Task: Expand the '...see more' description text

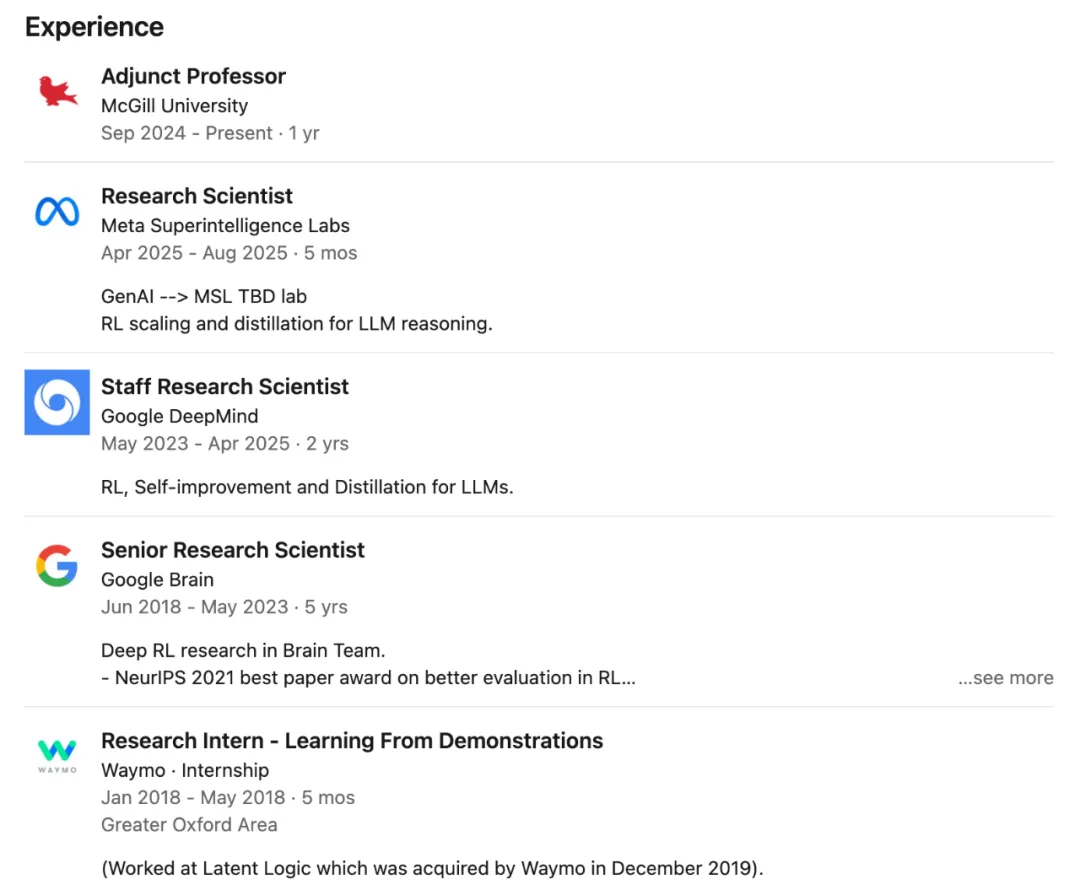Action: [1005, 678]
